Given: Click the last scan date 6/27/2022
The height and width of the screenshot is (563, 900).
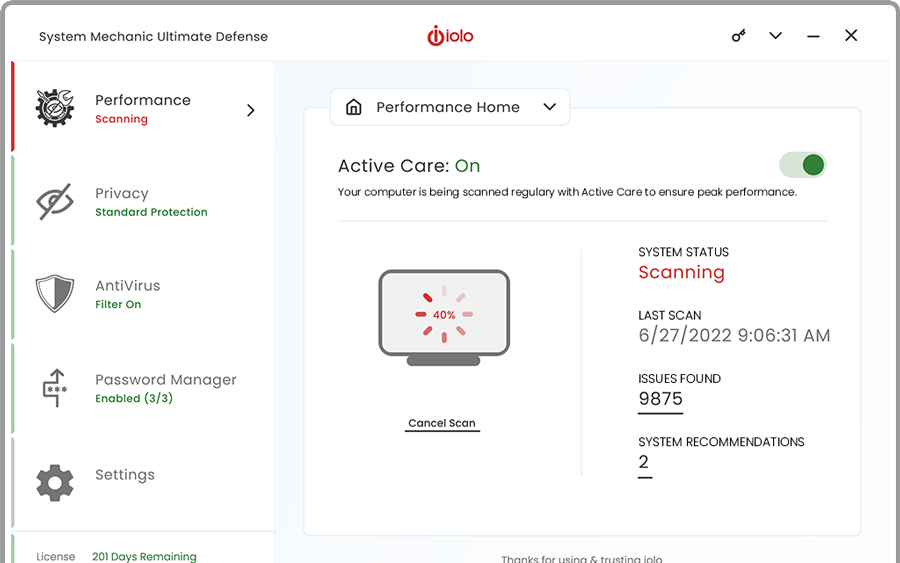Looking at the screenshot, I should pyautogui.click(x=734, y=335).
